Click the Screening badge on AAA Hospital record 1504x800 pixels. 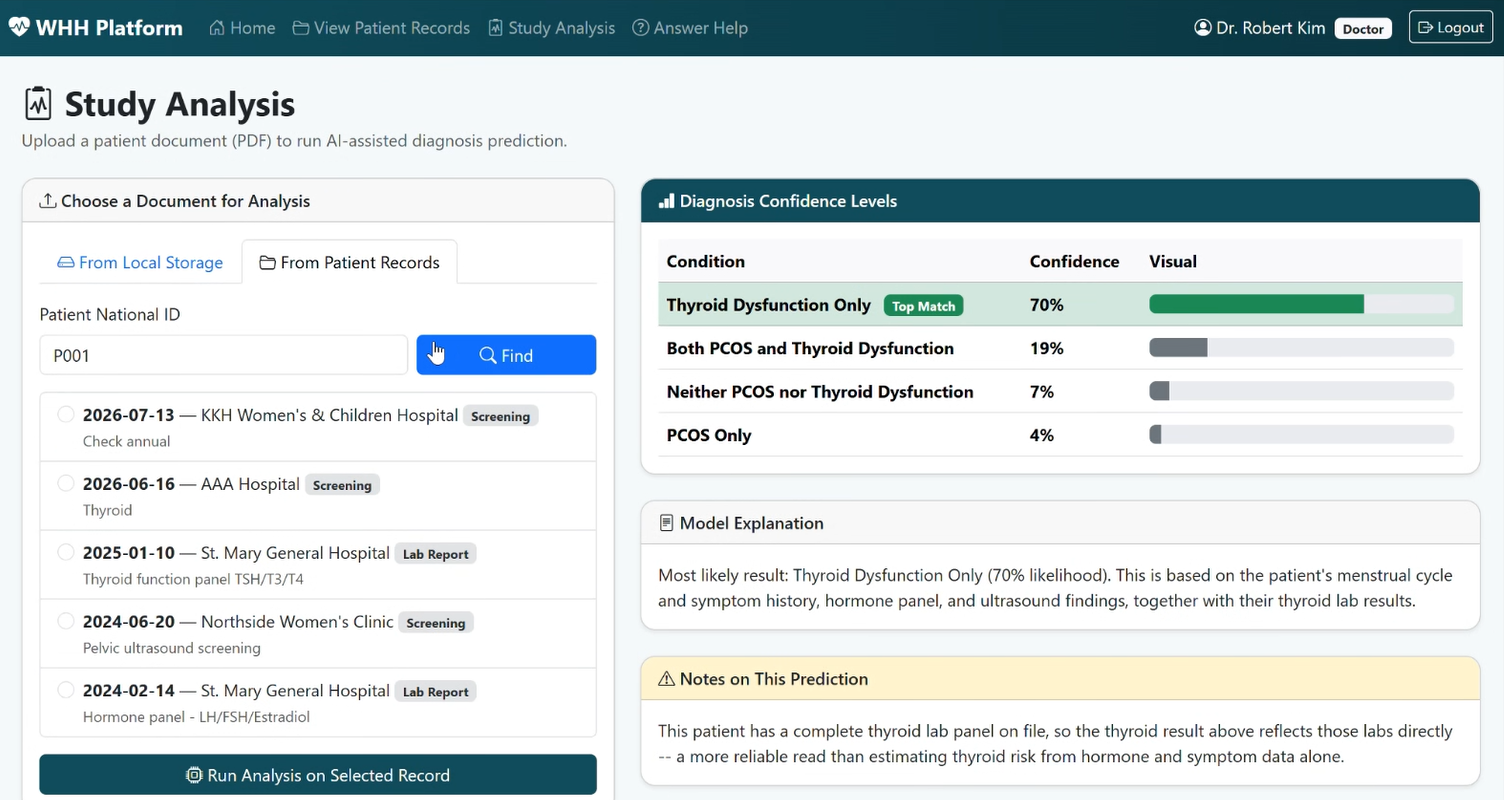click(342, 485)
